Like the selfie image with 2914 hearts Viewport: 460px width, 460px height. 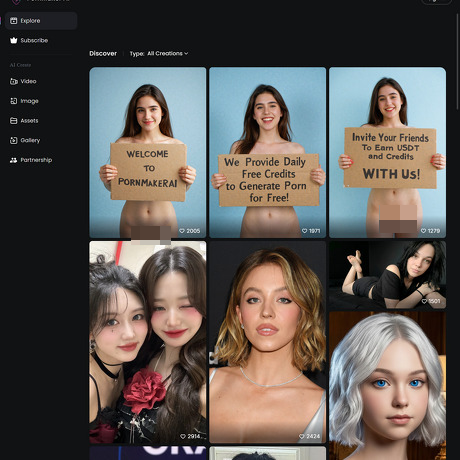(183, 436)
